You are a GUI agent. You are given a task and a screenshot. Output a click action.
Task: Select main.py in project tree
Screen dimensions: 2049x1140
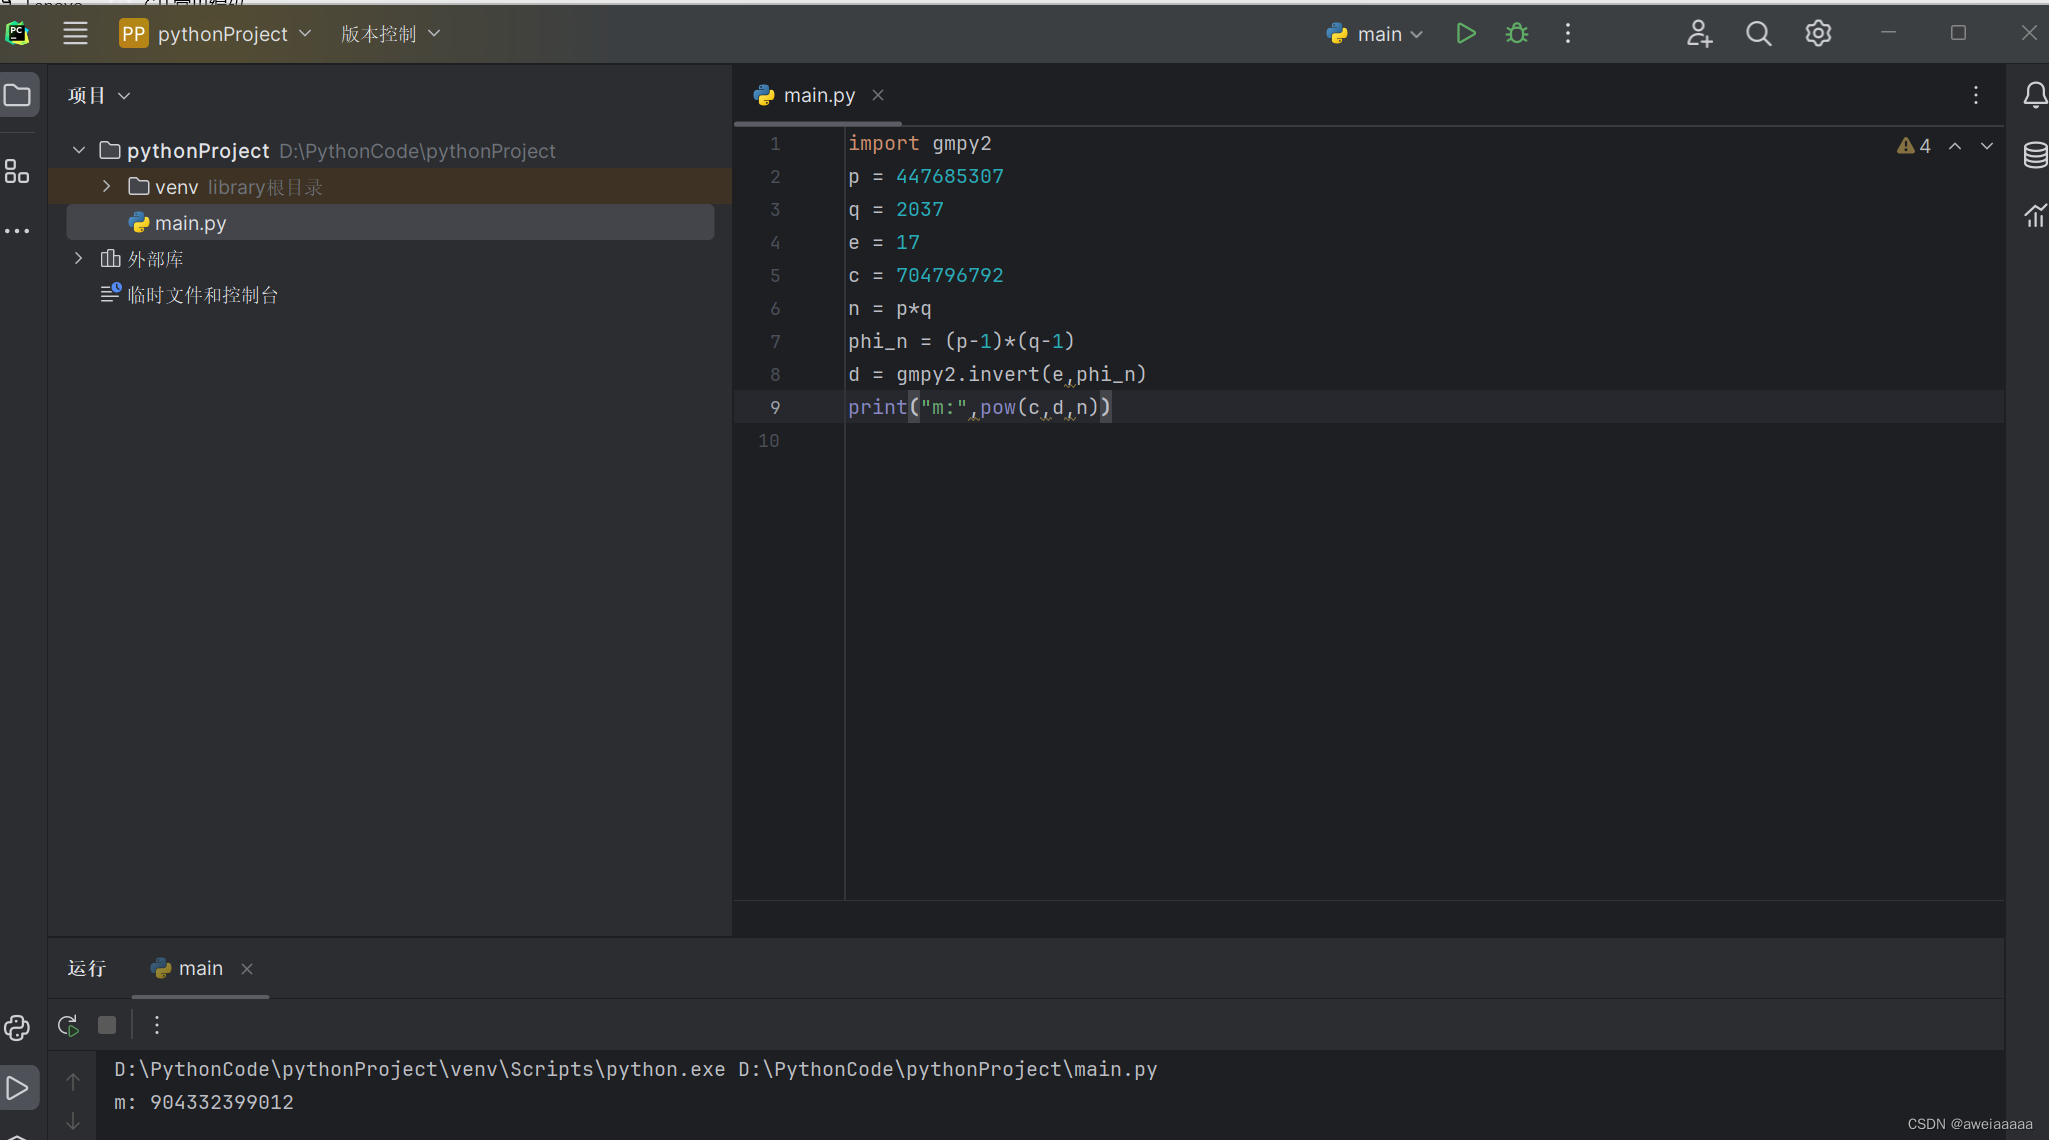[x=390, y=222]
